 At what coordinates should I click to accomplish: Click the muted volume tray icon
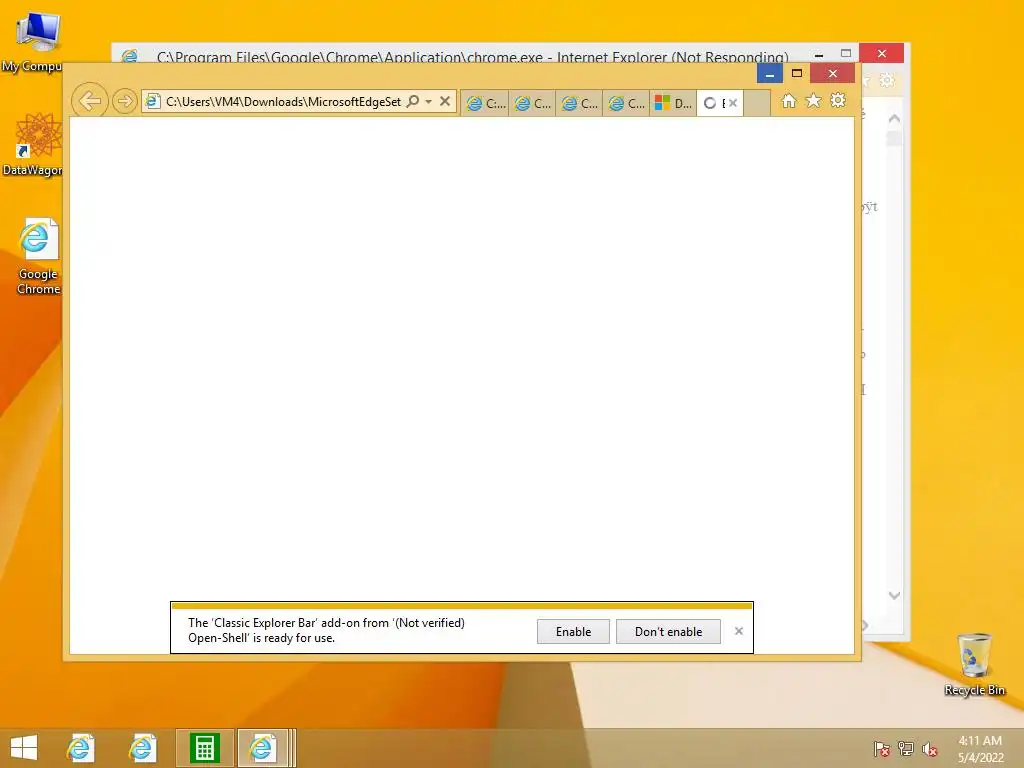tap(930, 749)
